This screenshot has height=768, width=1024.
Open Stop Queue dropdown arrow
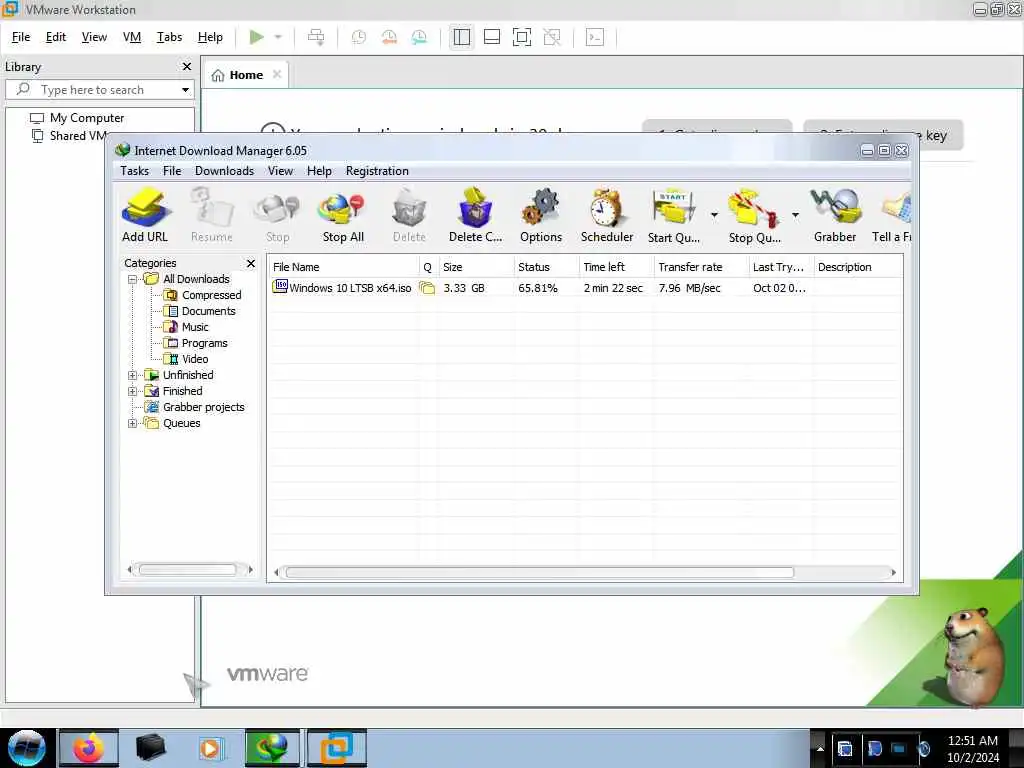795,215
